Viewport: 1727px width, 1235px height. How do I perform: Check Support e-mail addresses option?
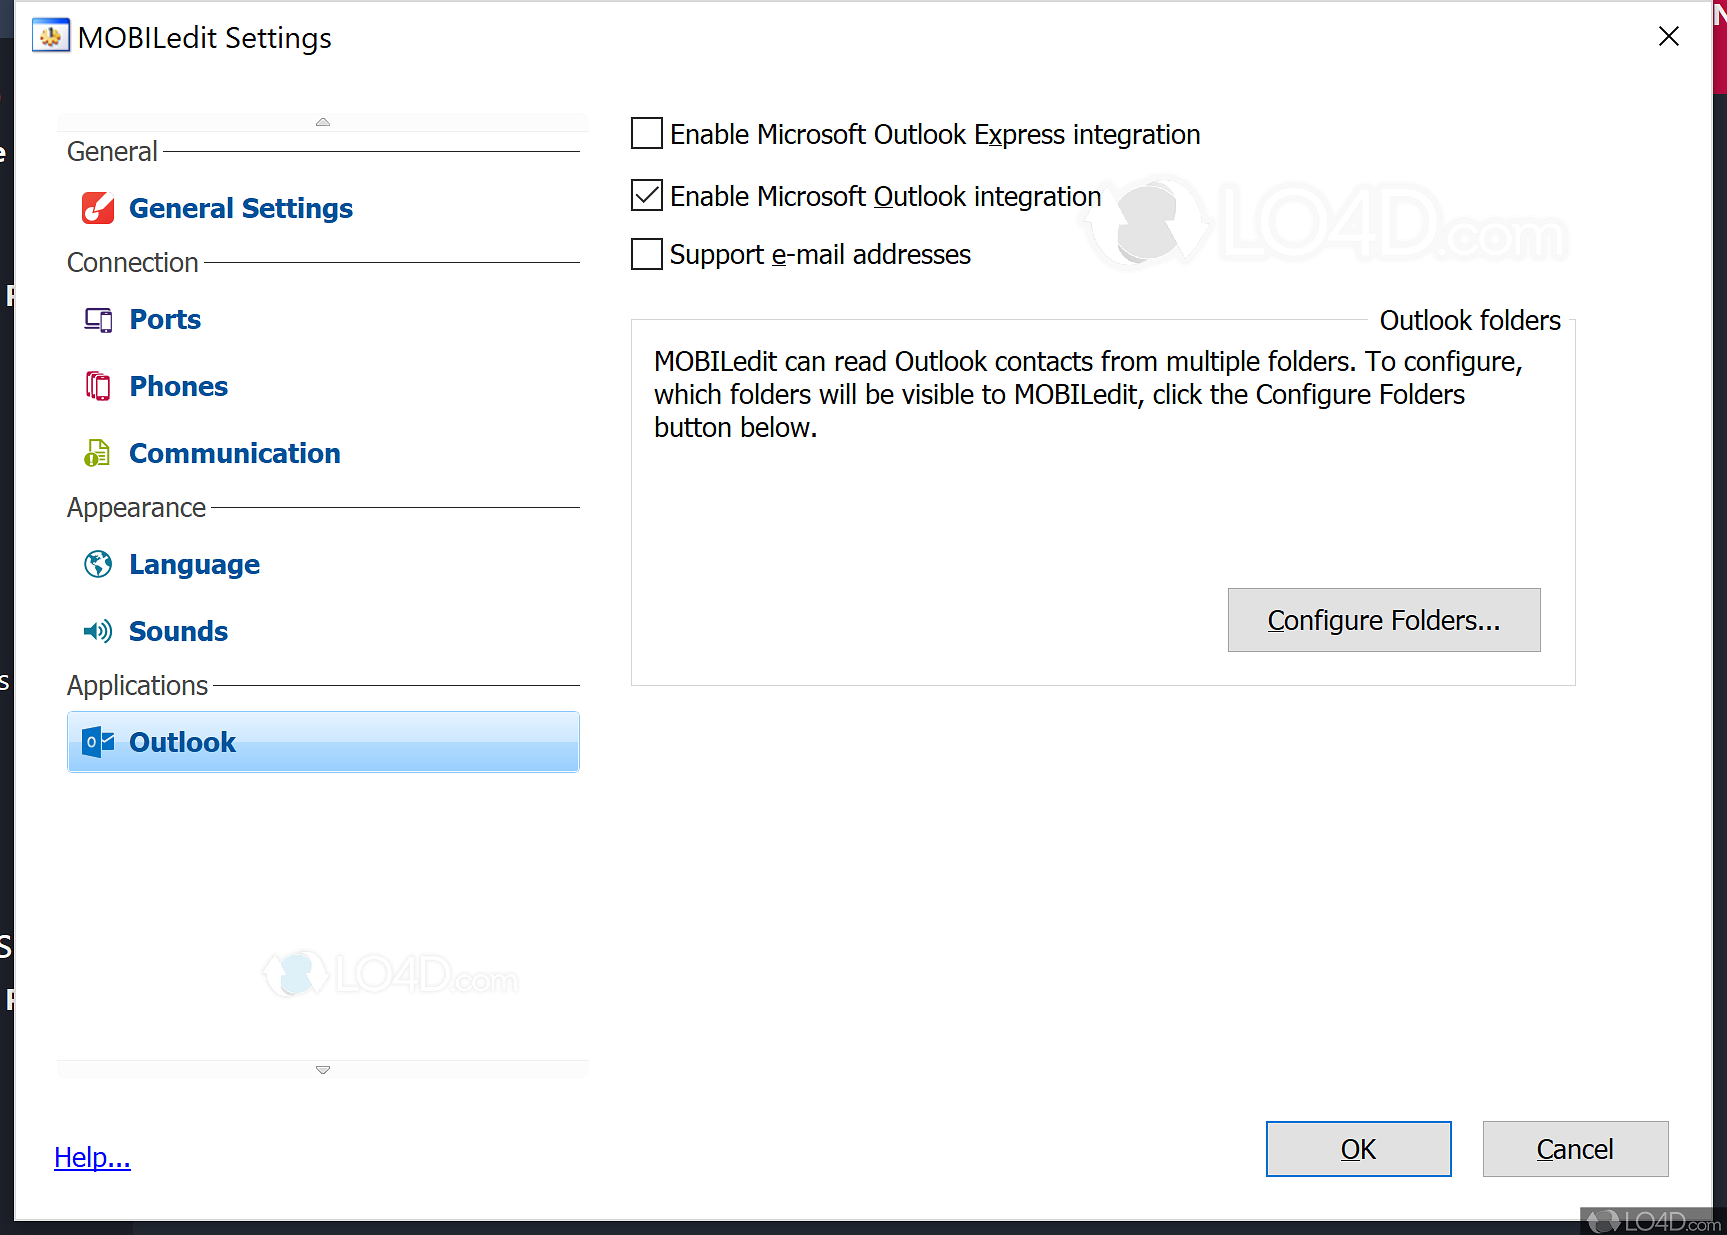[647, 254]
